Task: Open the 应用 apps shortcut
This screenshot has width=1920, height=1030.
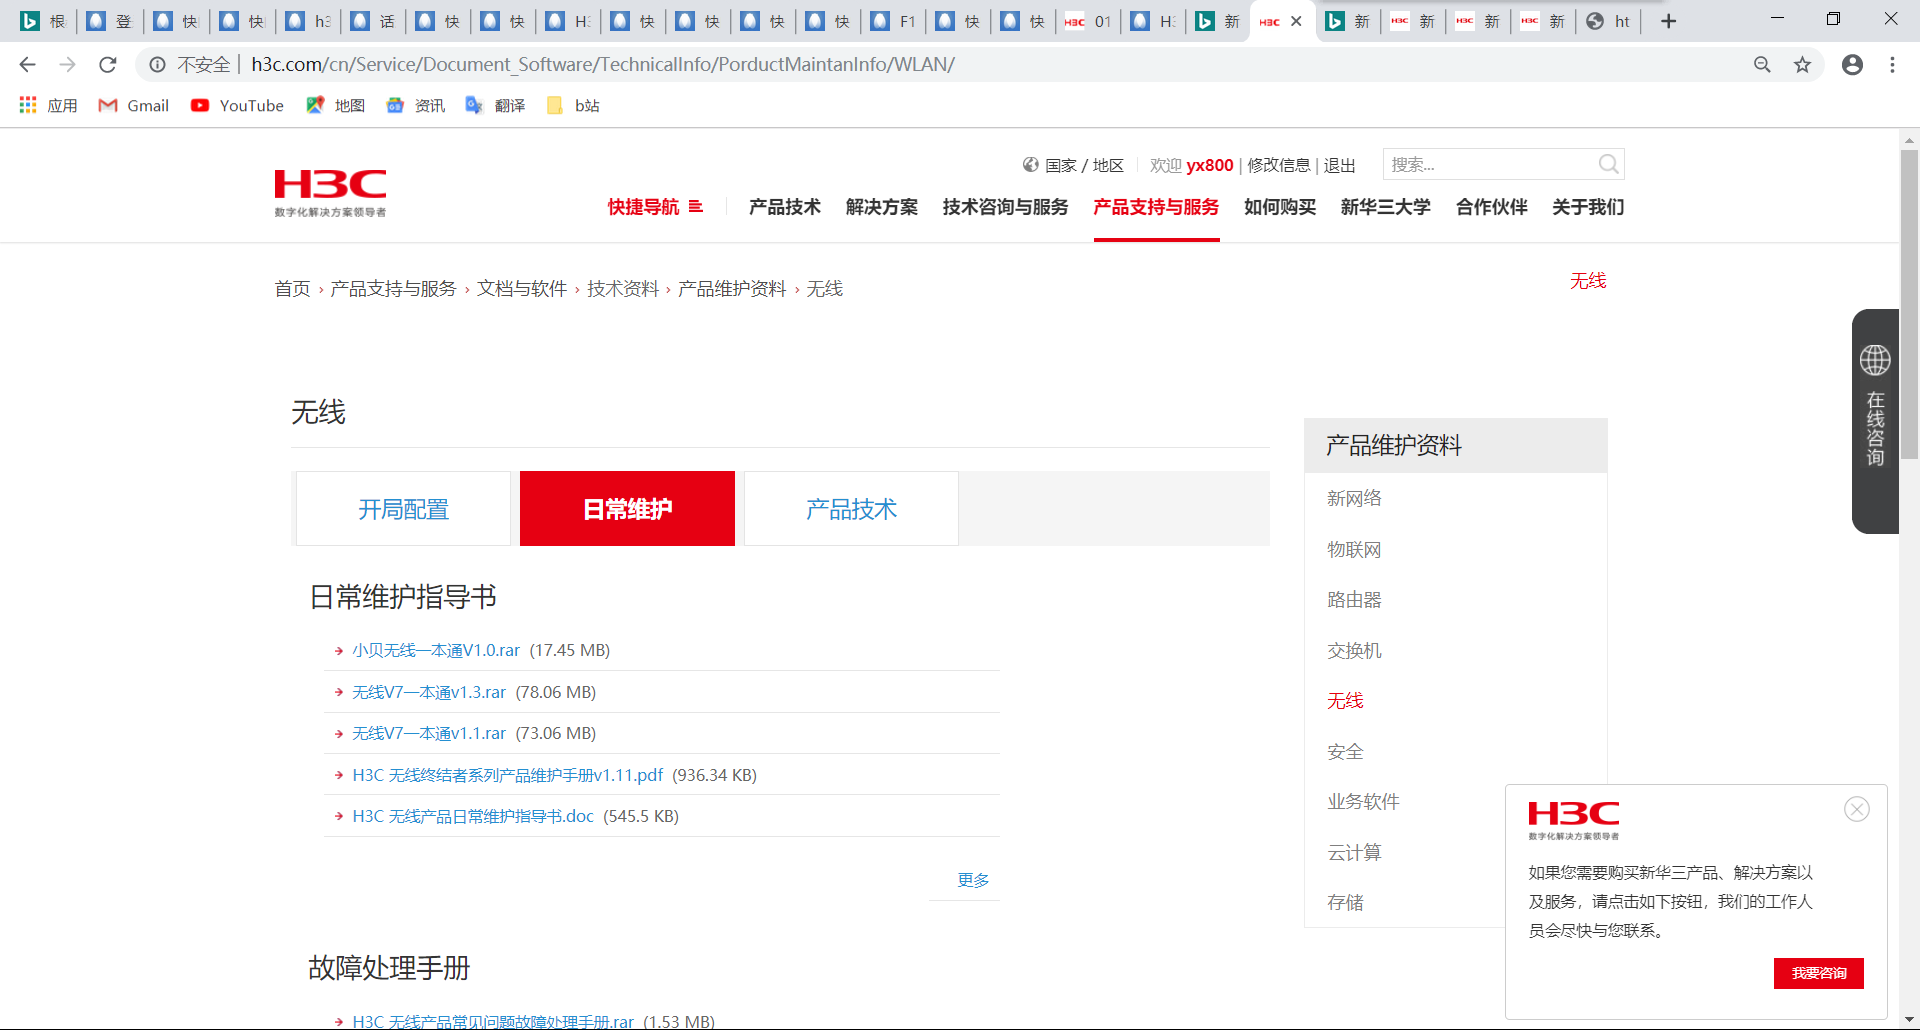Action: click(48, 105)
